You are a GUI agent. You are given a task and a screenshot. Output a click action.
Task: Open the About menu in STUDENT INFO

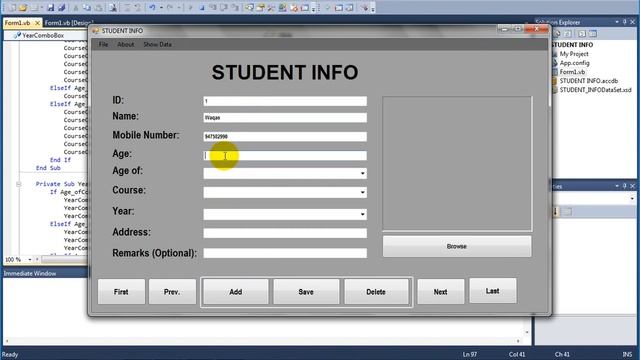(125, 44)
